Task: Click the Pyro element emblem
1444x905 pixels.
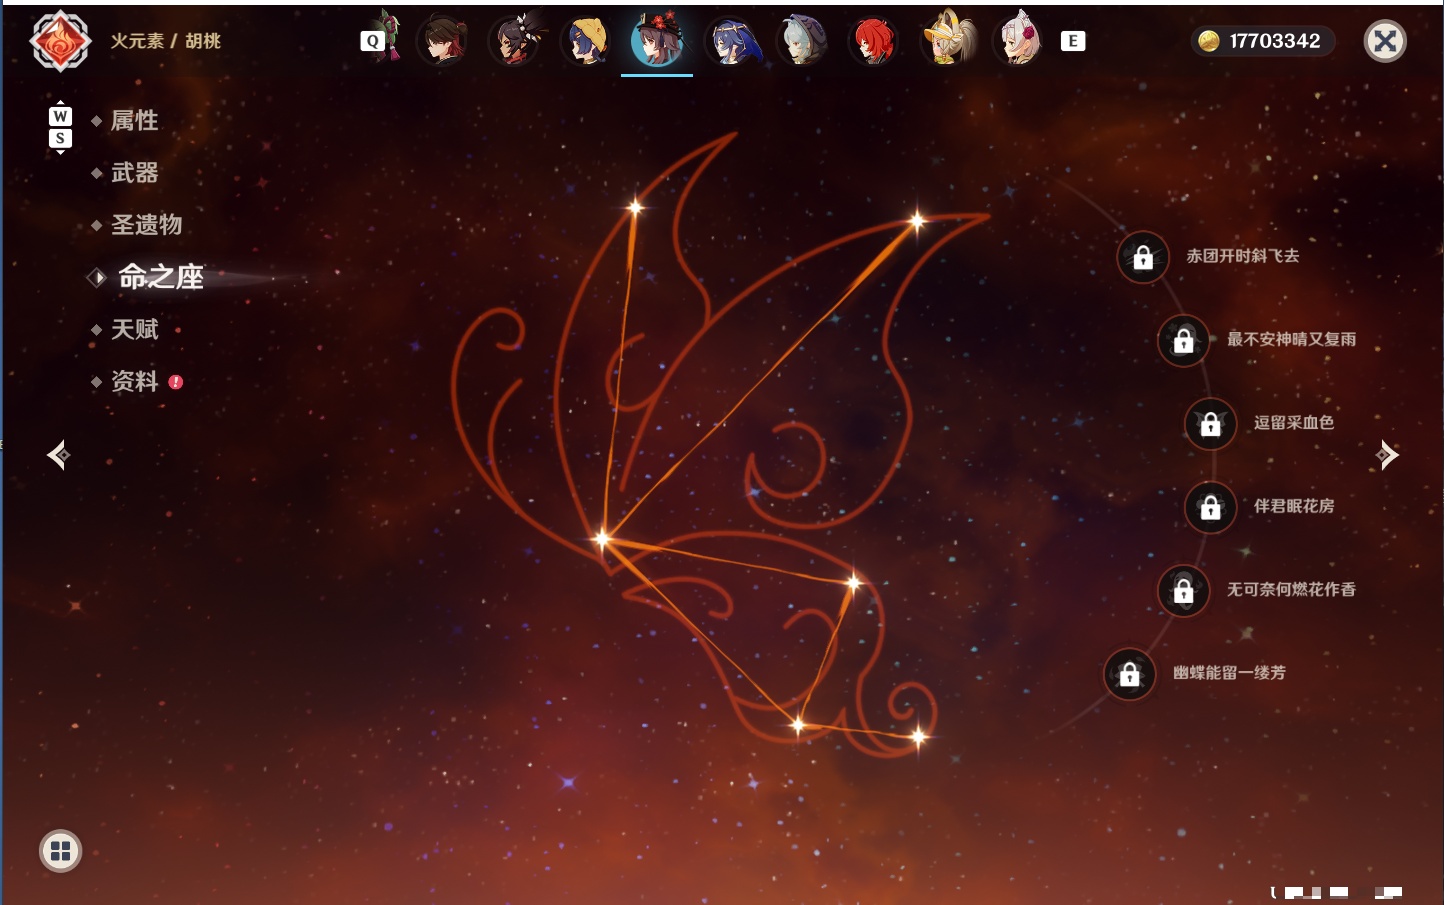Action: click(60, 41)
